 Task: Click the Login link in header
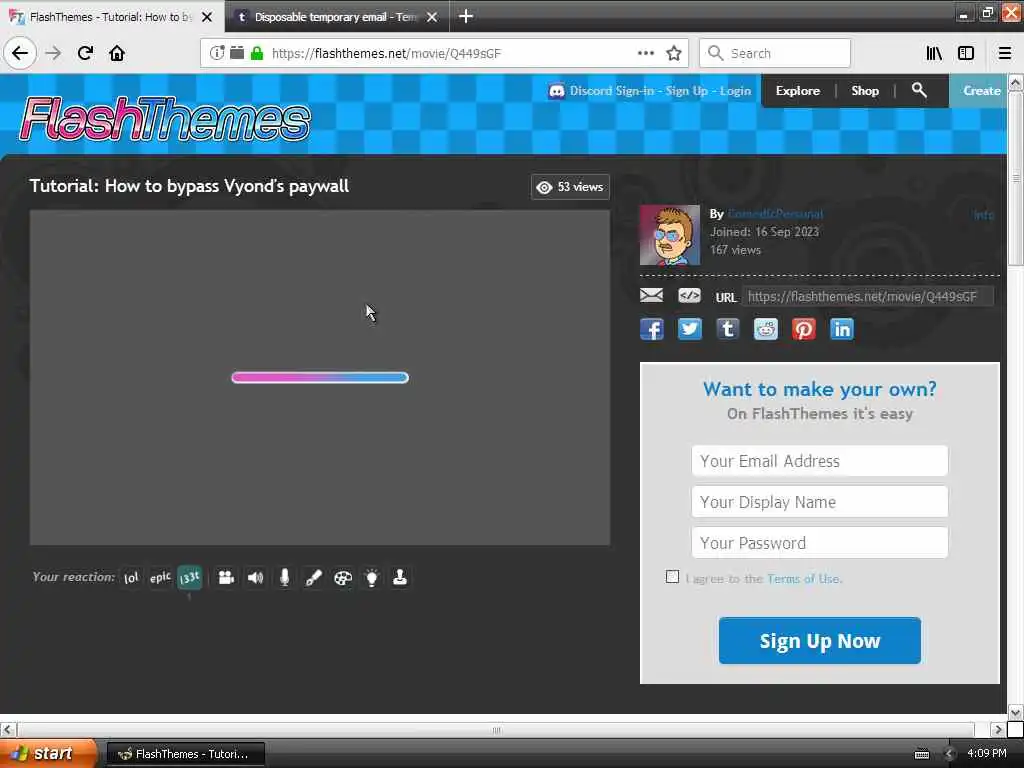[x=735, y=91]
